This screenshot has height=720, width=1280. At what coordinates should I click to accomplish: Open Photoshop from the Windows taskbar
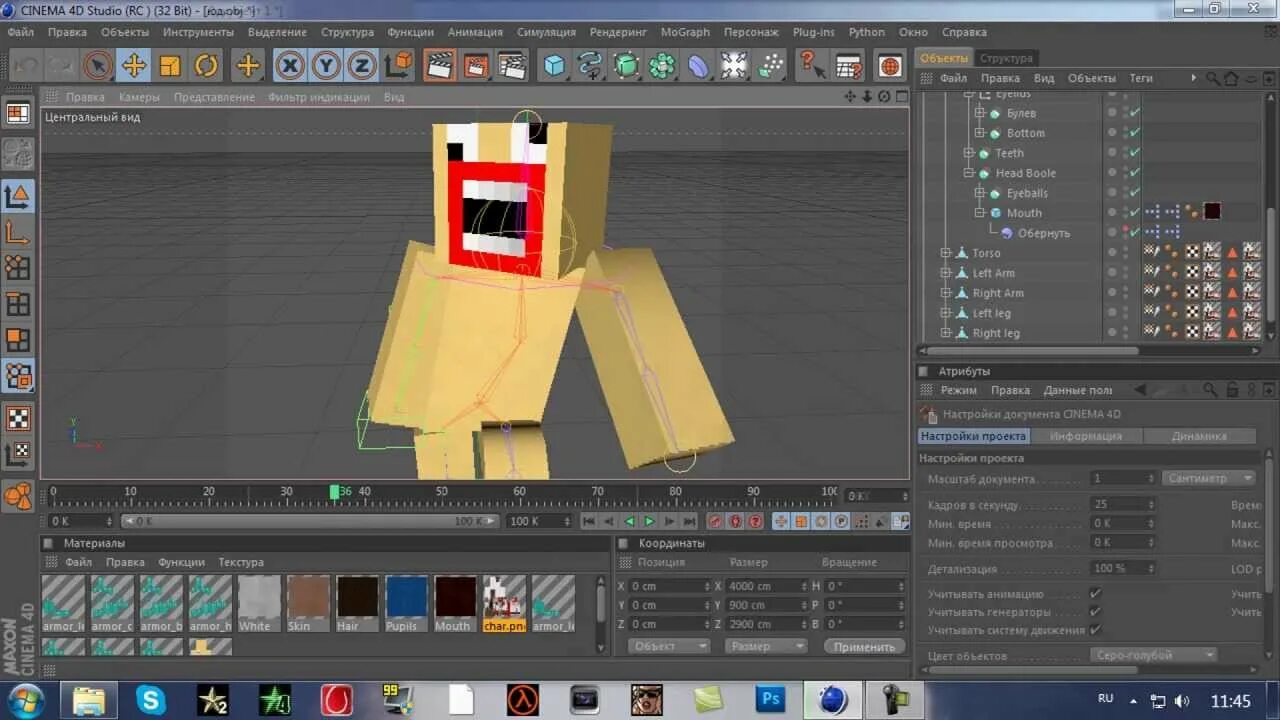pos(771,699)
